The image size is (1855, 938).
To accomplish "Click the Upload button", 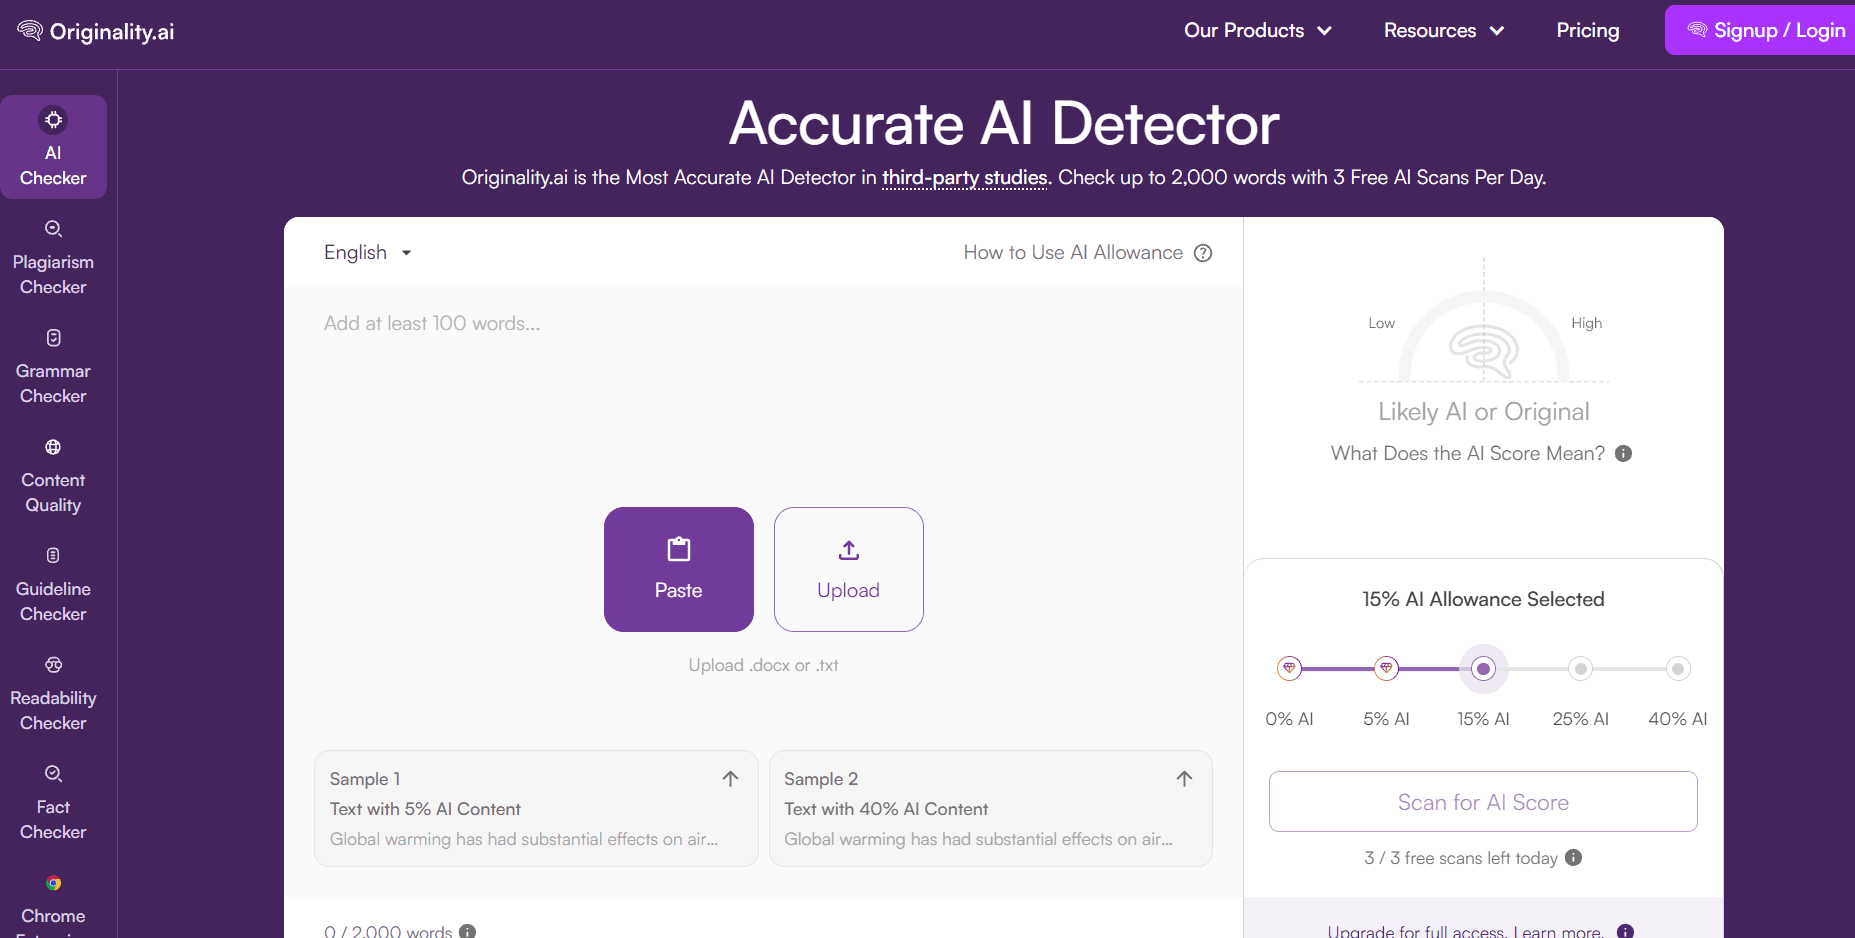I will coord(849,569).
